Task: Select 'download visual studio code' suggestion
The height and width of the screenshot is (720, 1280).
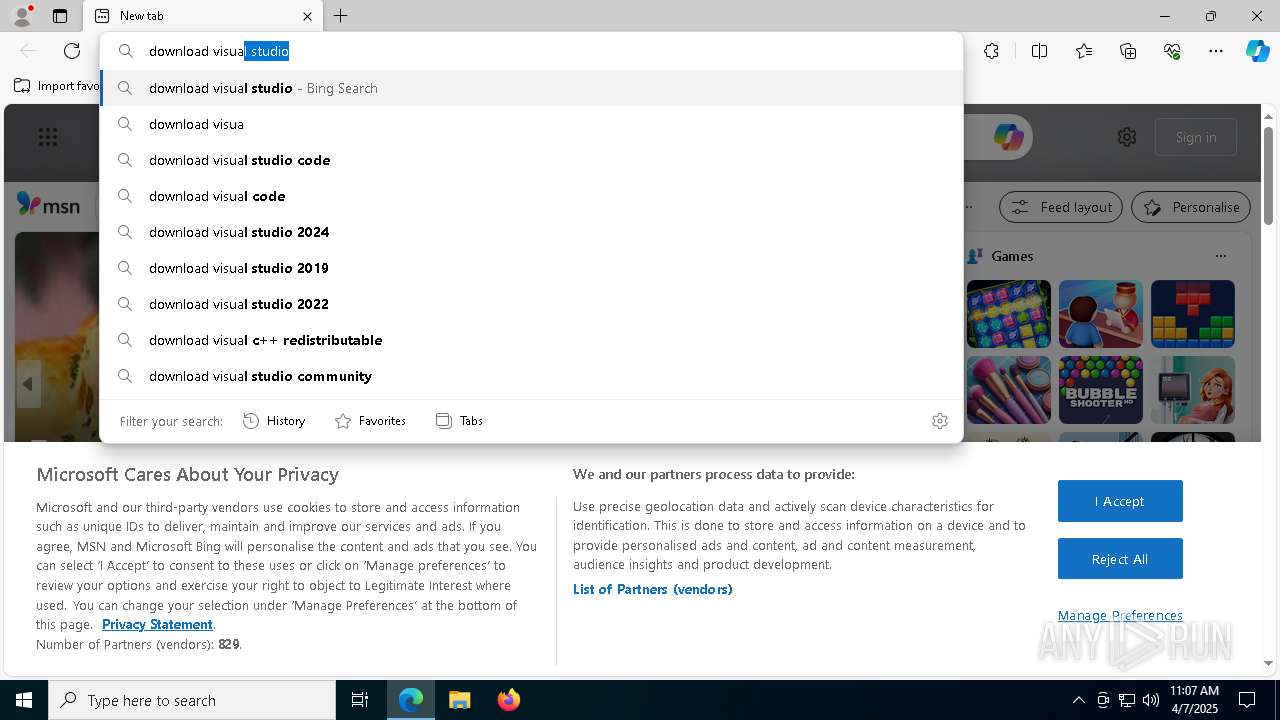Action: (531, 160)
